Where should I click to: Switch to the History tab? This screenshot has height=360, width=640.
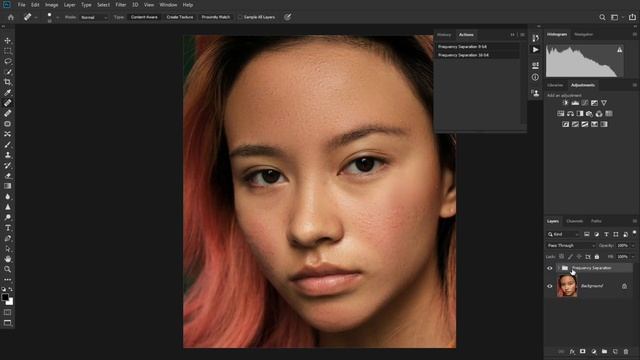coord(444,35)
